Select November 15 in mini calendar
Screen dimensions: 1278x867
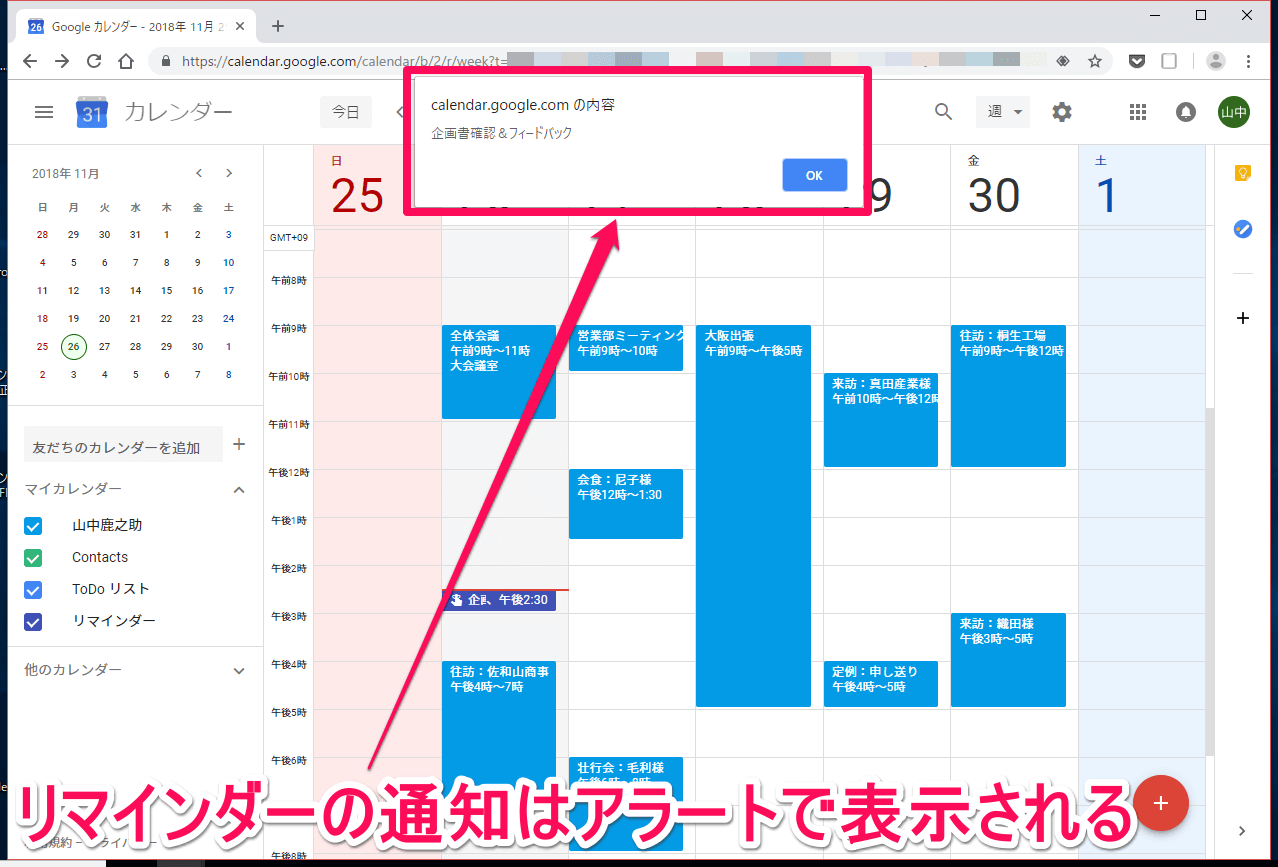[166, 290]
